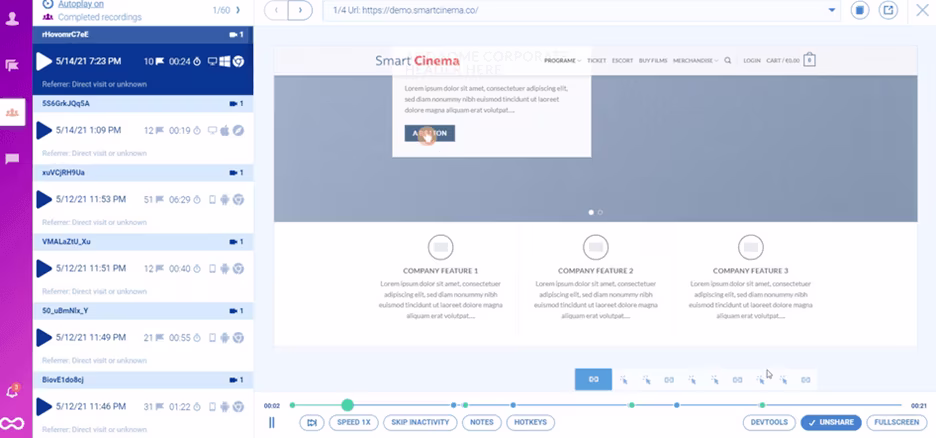Click the timeline progress handle
Viewport: 936px width, 438px height.
pyautogui.click(x=347, y=405)
